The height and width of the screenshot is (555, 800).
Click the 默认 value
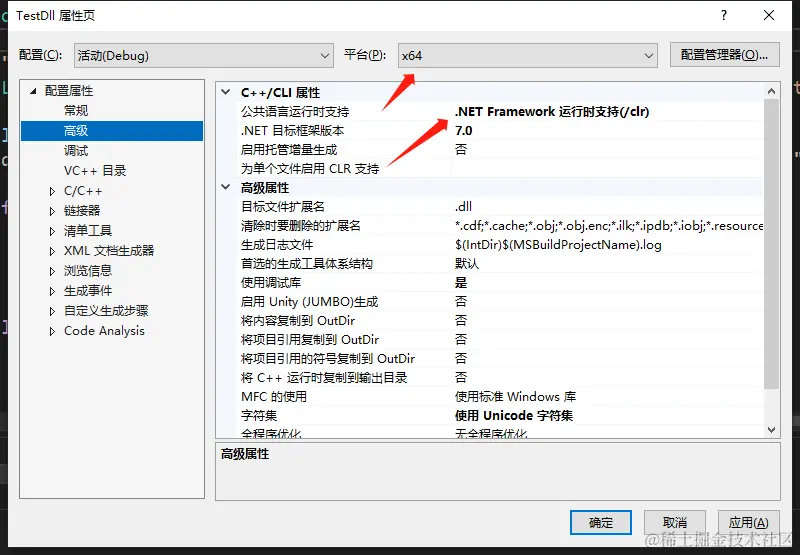[x=467, y=264]
